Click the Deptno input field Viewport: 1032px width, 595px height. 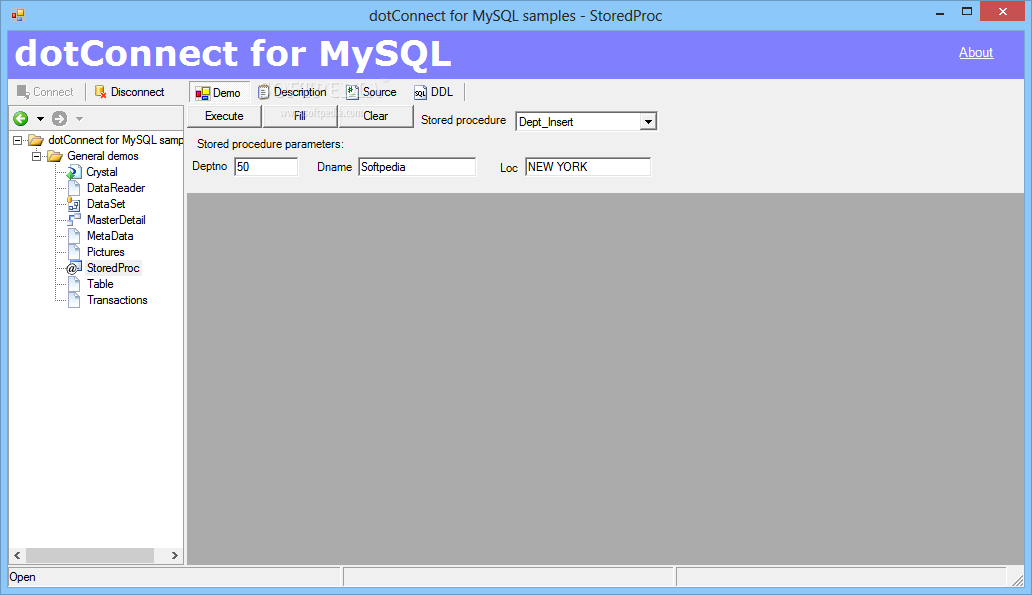(266, 167)
